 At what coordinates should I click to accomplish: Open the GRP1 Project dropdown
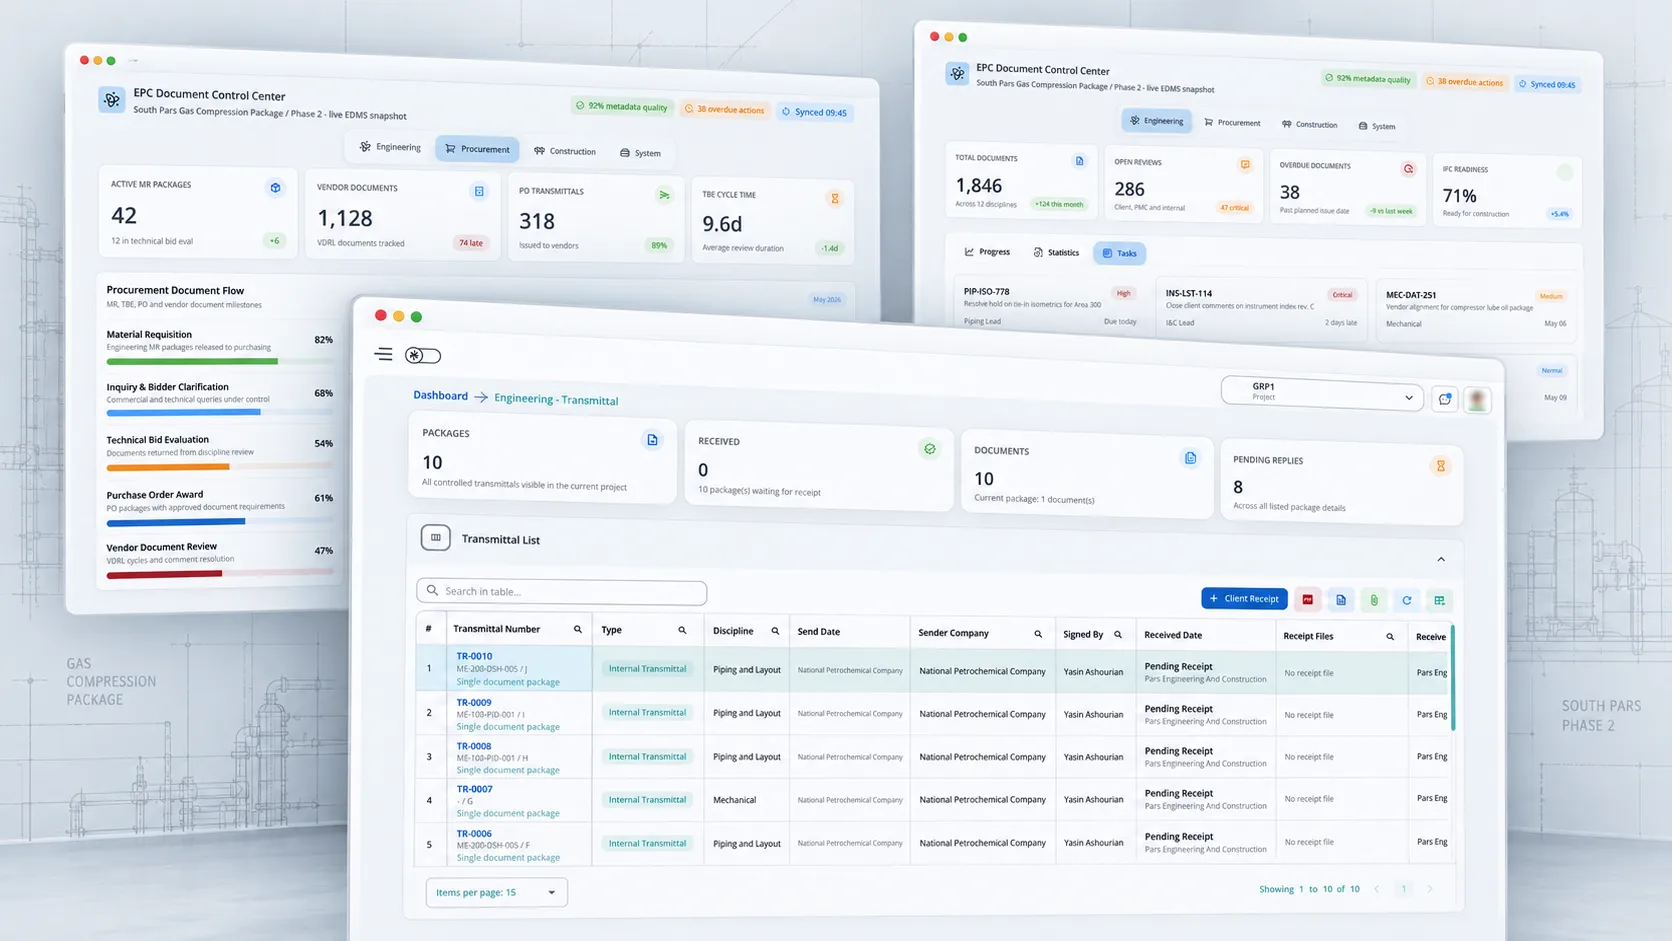pos(1322,392)
